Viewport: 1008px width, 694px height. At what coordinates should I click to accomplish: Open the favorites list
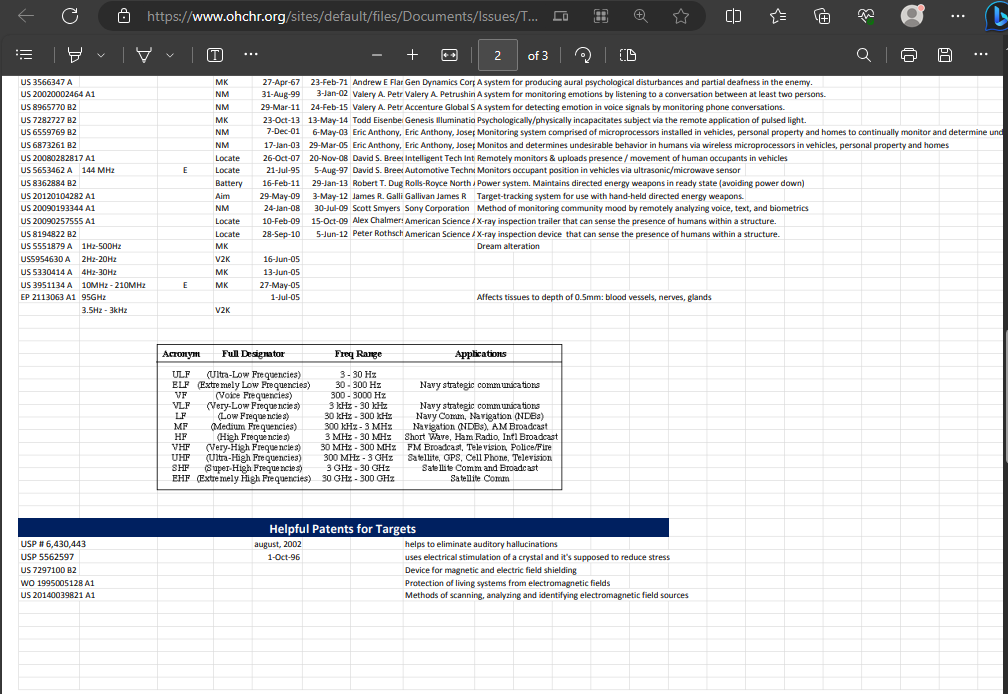pos(778,16)
